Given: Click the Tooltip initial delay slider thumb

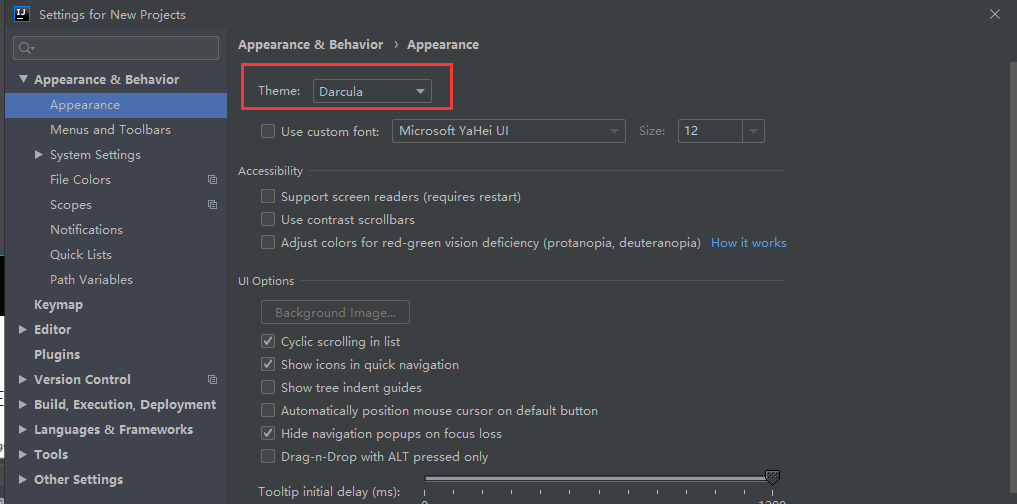Looking at the screenshot, I should (x=772, y=478).
